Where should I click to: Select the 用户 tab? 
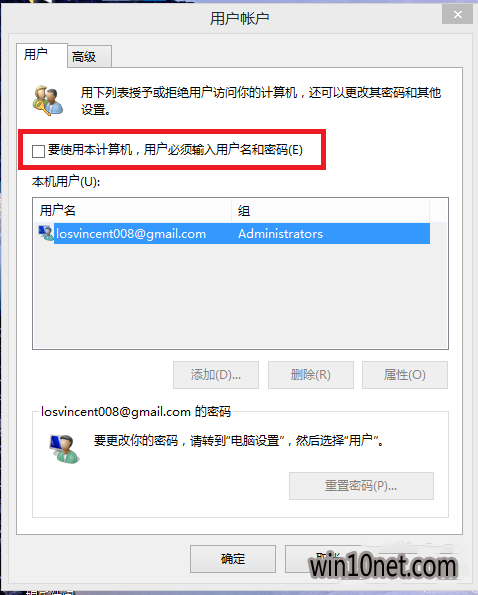click(42, 55)
